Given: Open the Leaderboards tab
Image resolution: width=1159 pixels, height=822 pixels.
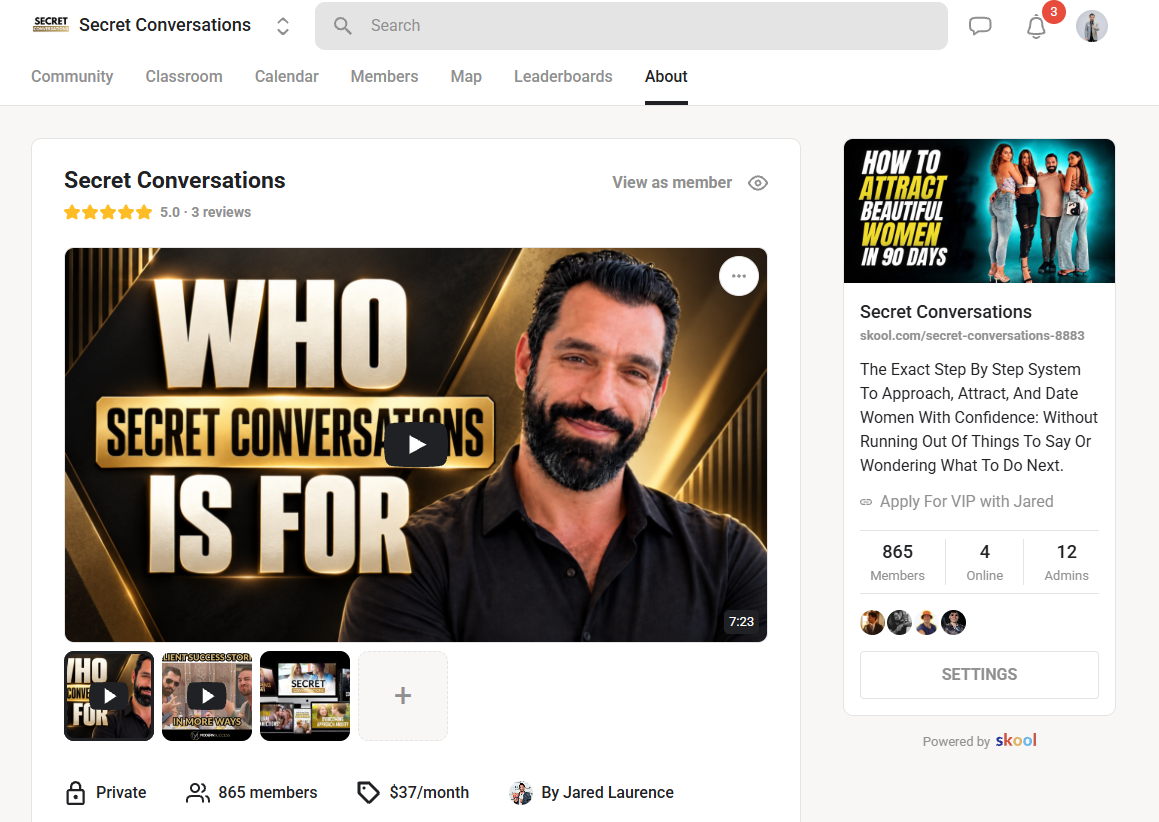Looking at the screenshot, I should 563,76.
